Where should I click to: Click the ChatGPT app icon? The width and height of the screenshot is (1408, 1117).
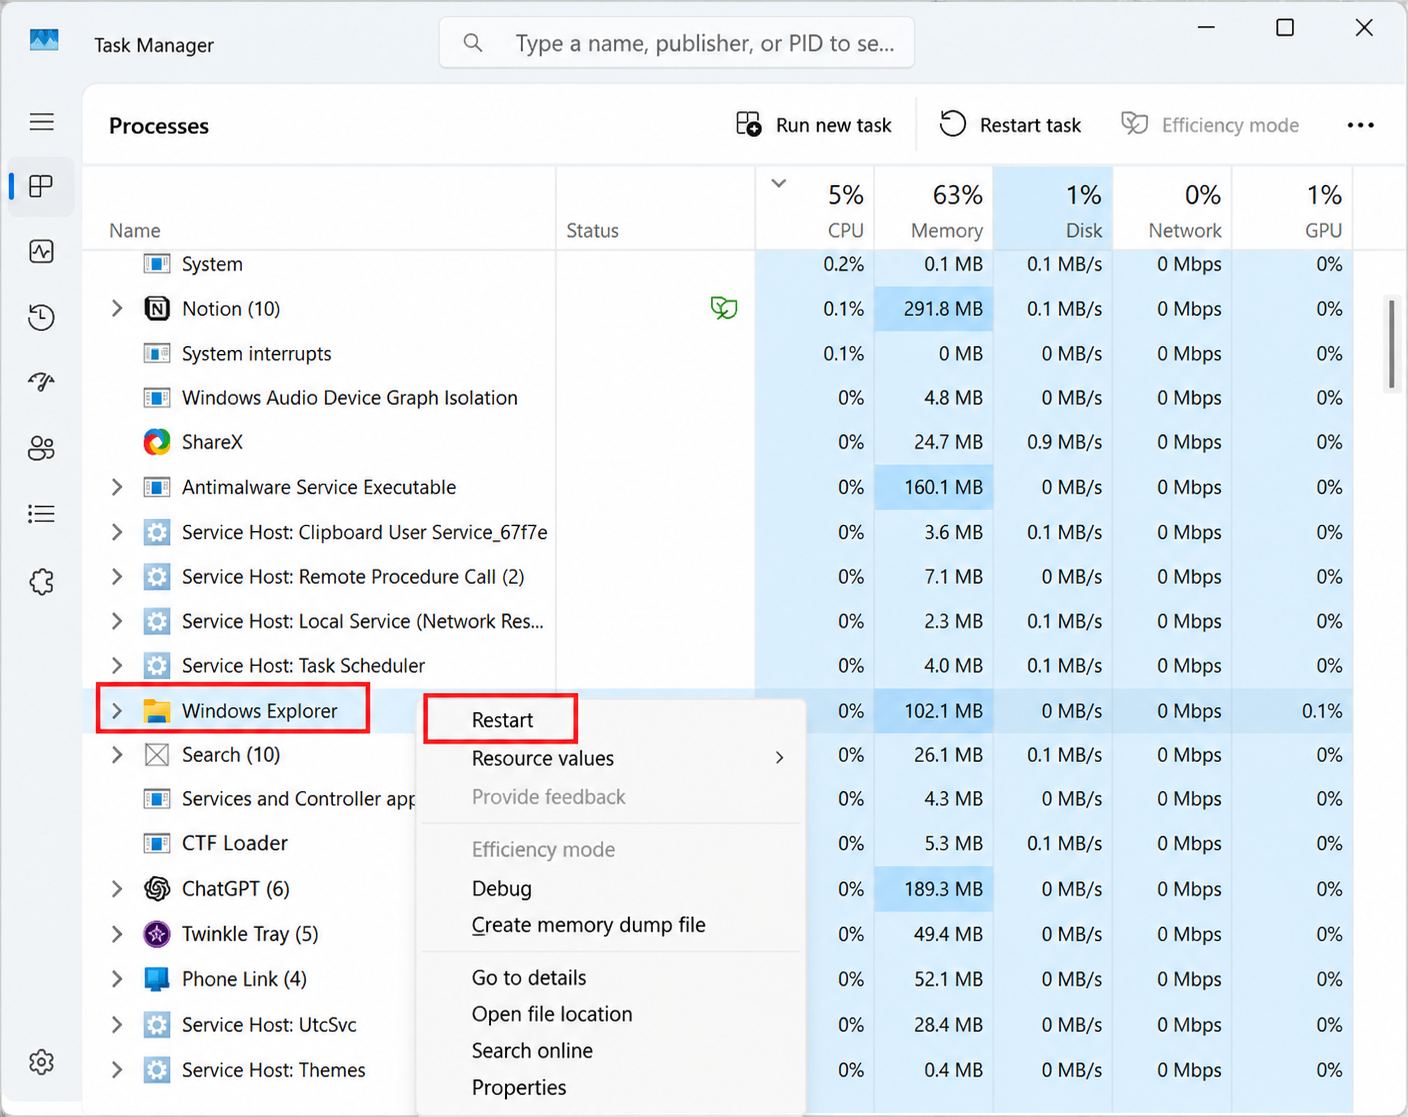click(x=157, y=889)
